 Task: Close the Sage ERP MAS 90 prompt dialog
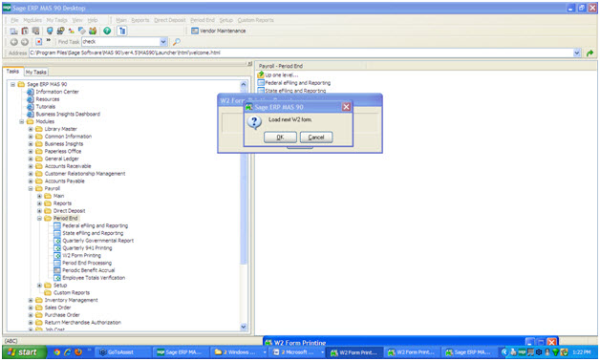346,107
